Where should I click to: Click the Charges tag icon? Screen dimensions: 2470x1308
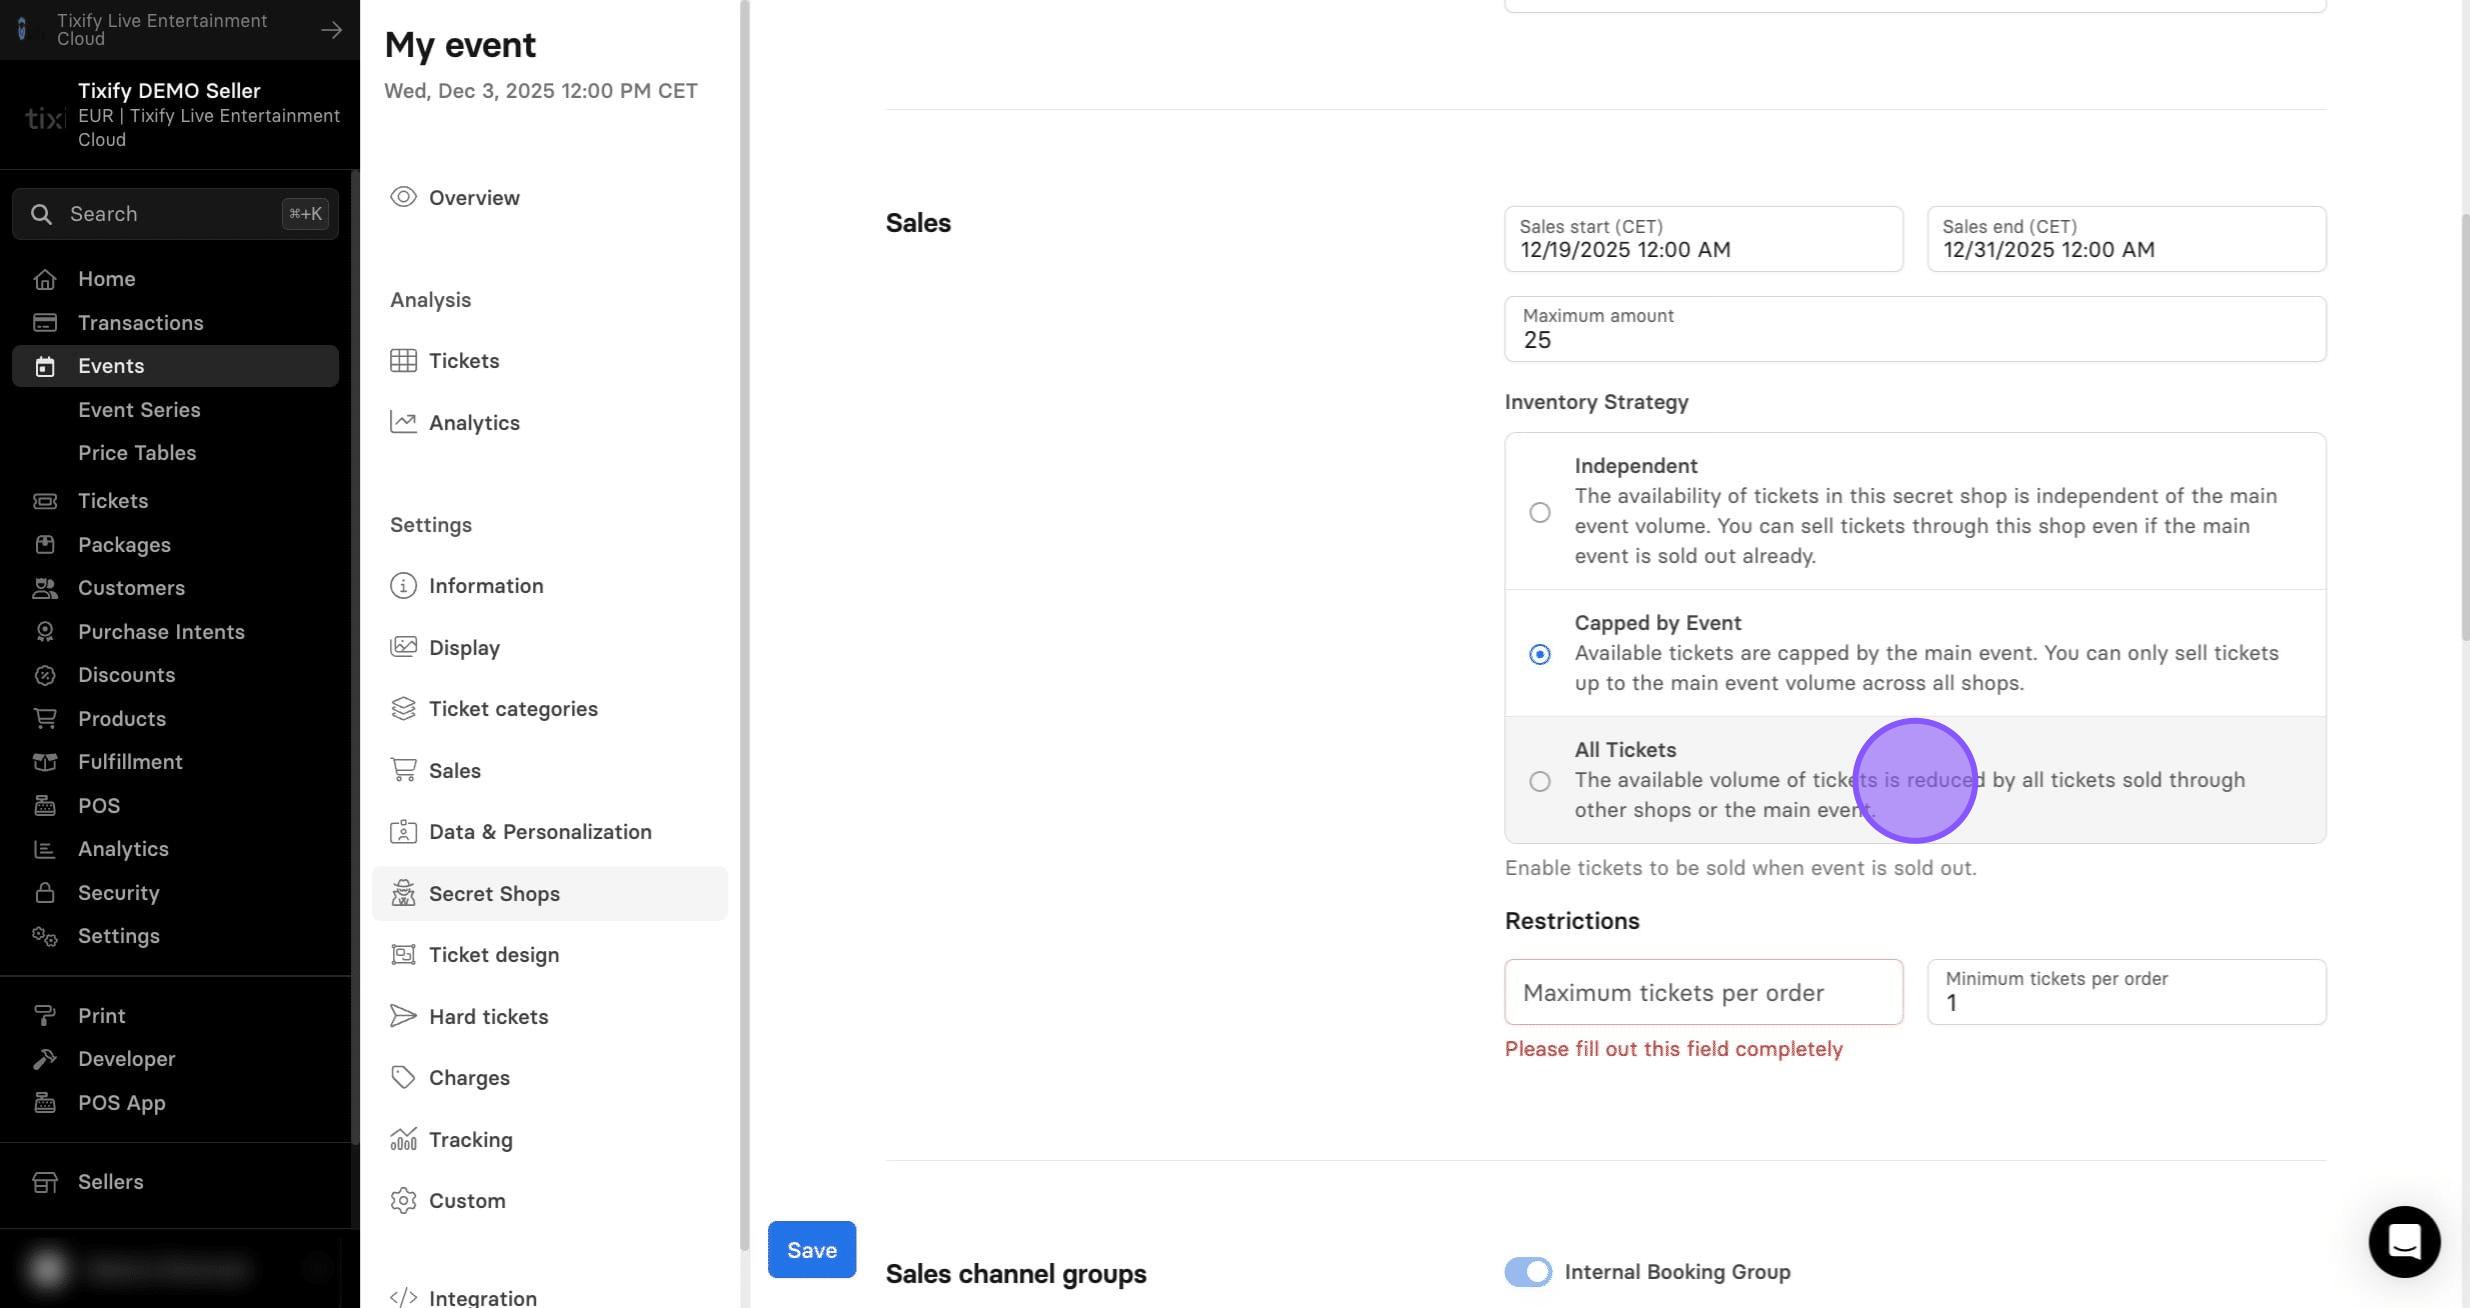(x=403, y=1078)
